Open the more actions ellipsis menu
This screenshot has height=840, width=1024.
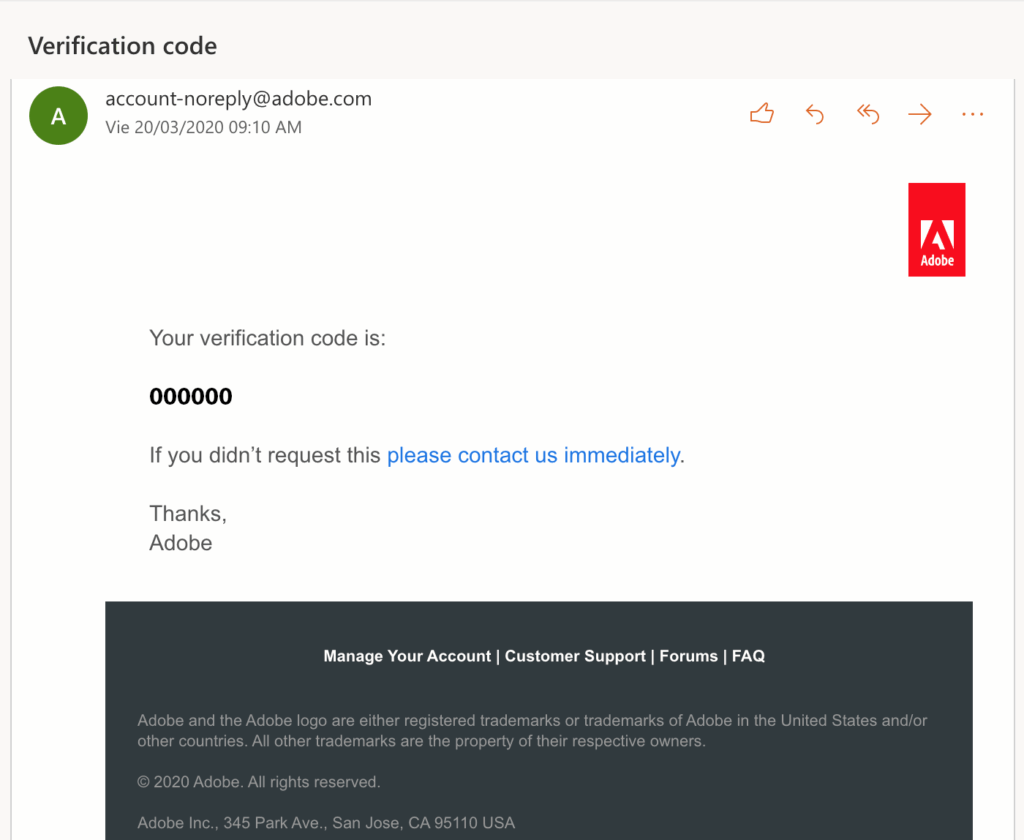click(972, 115)
